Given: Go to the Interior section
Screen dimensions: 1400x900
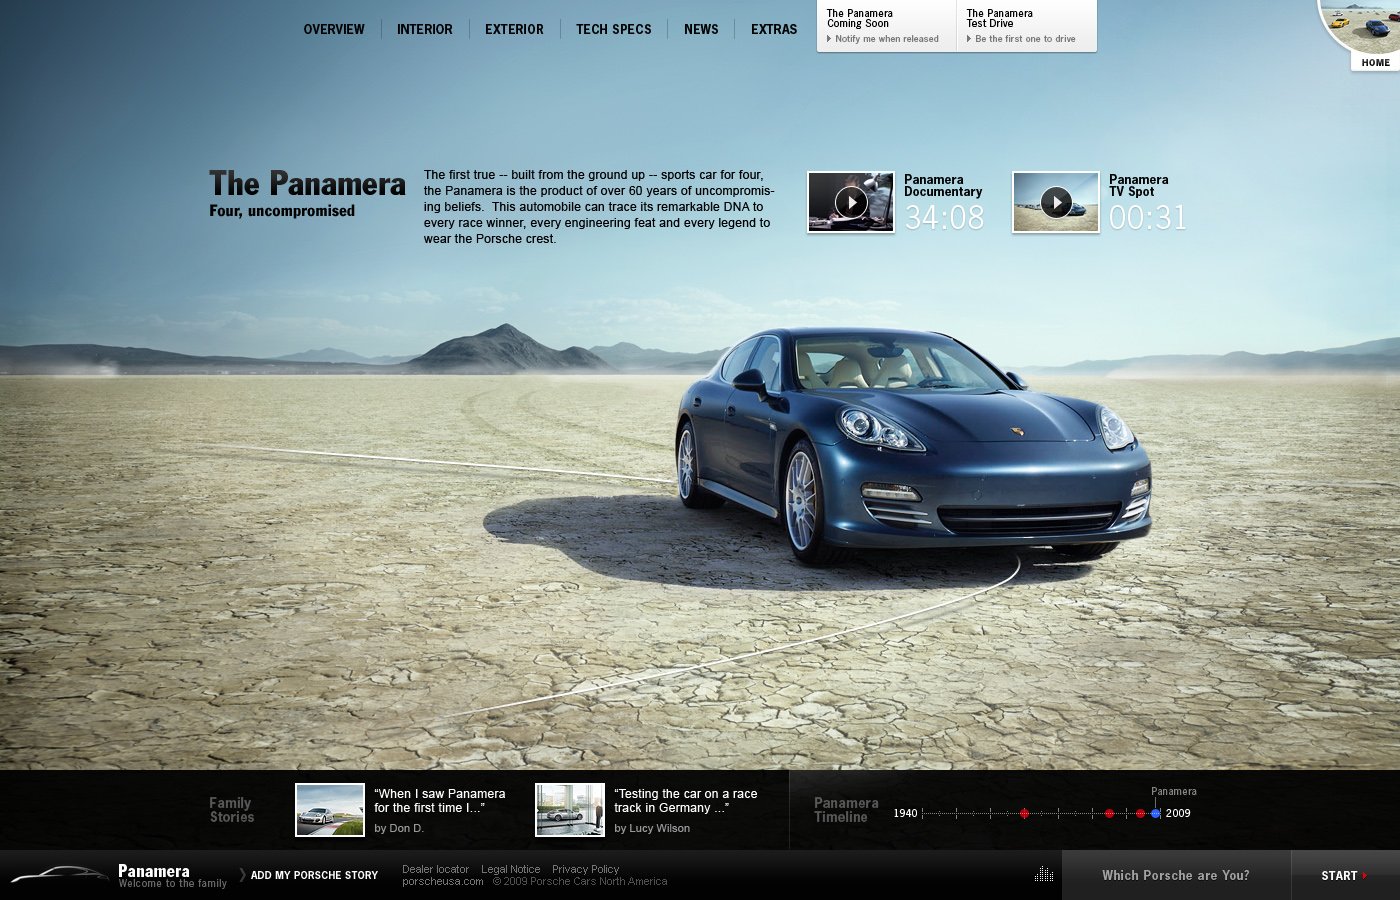Looking at the screenshot, I should click(424, 30).
